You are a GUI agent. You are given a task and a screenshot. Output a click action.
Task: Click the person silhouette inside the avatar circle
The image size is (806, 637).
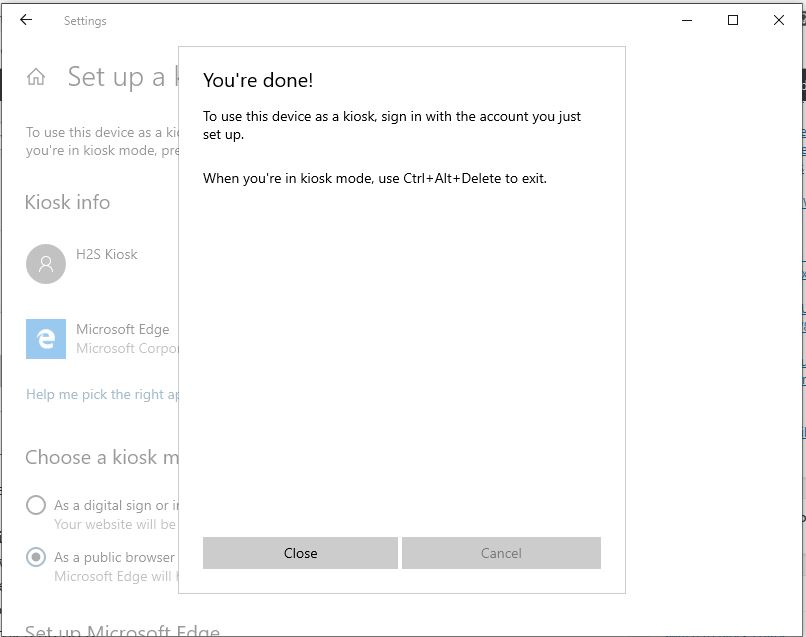coord(44,263)
